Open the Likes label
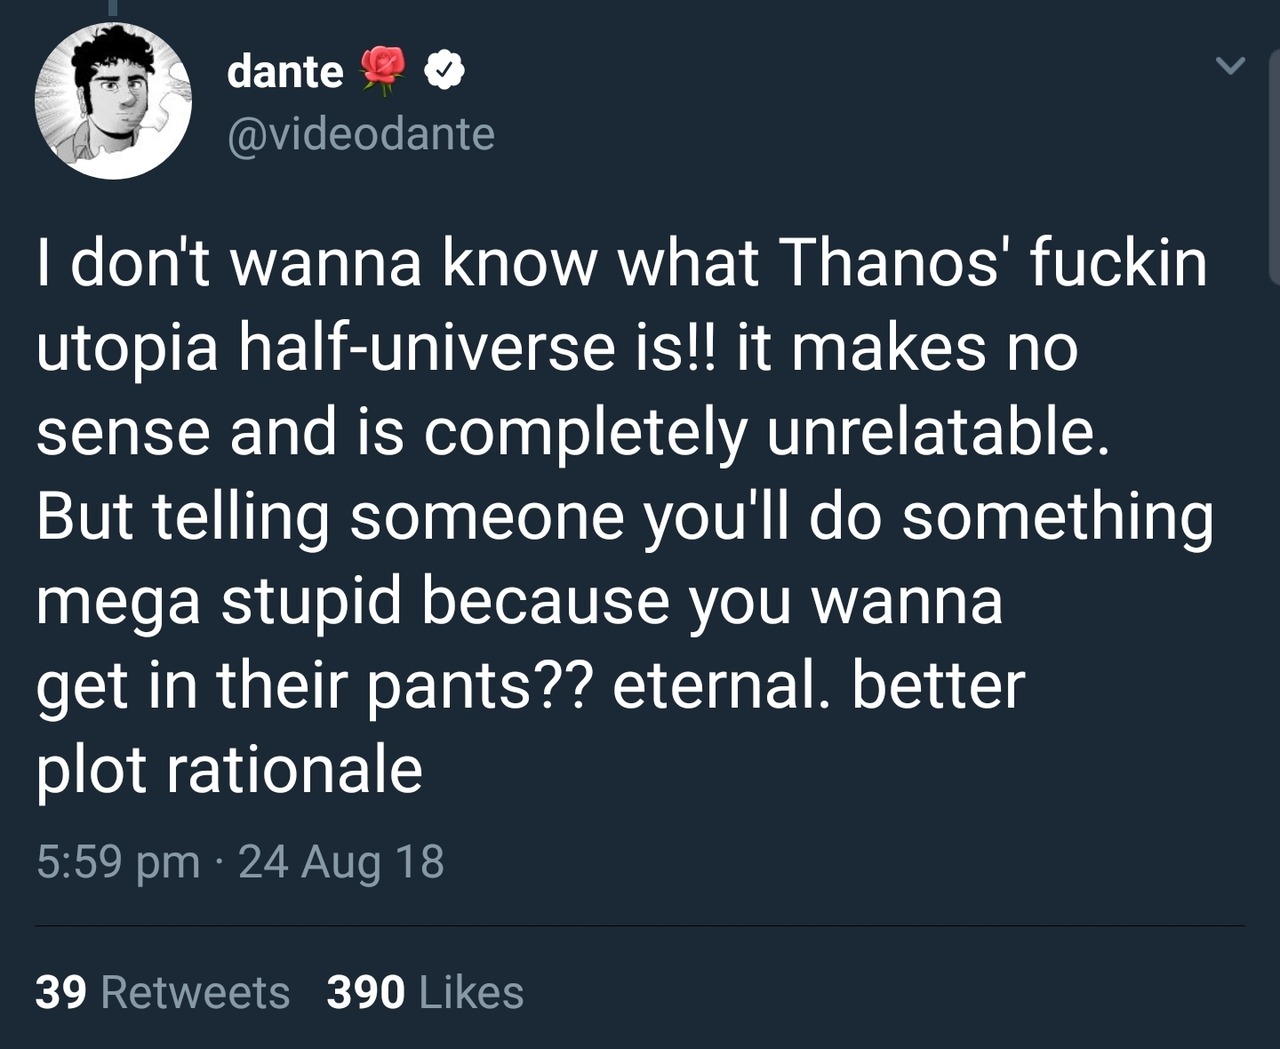This screenshot has height=1049, width=1280. [471, 992]
